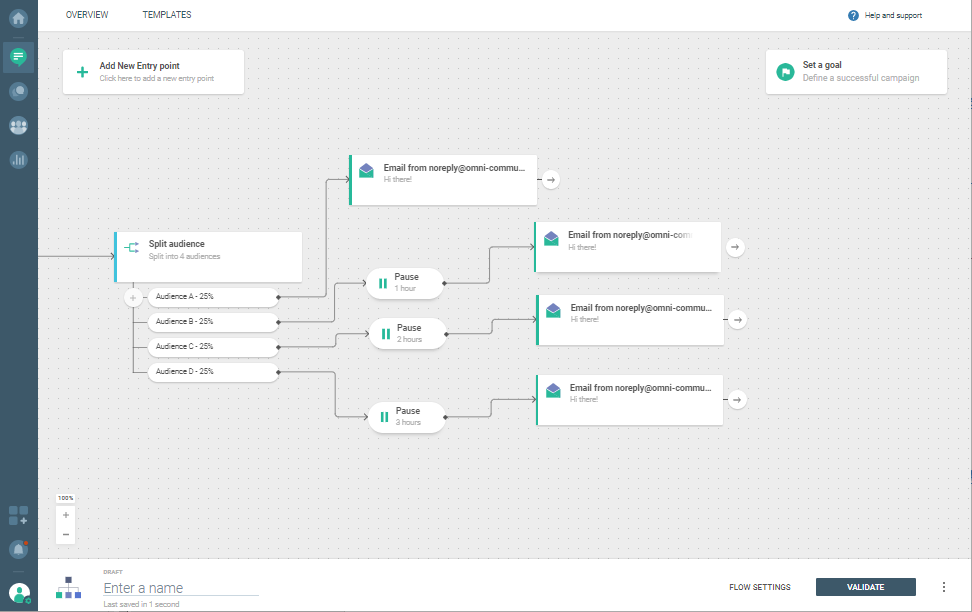Open the Analytics bar chart sidebar icon
Image resolution: width=972 pixels, height=612 pixels.
point(18,159)
